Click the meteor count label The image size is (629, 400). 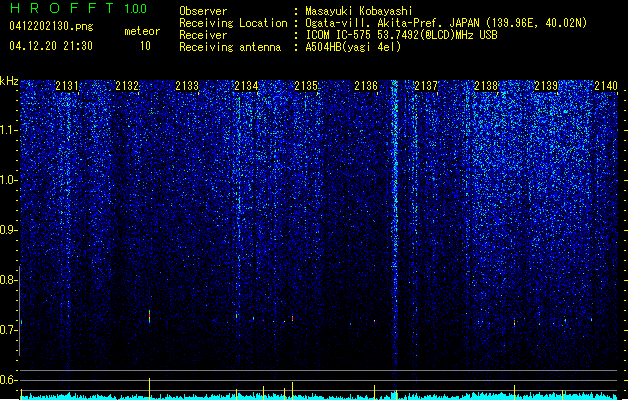tap(142, 31)
